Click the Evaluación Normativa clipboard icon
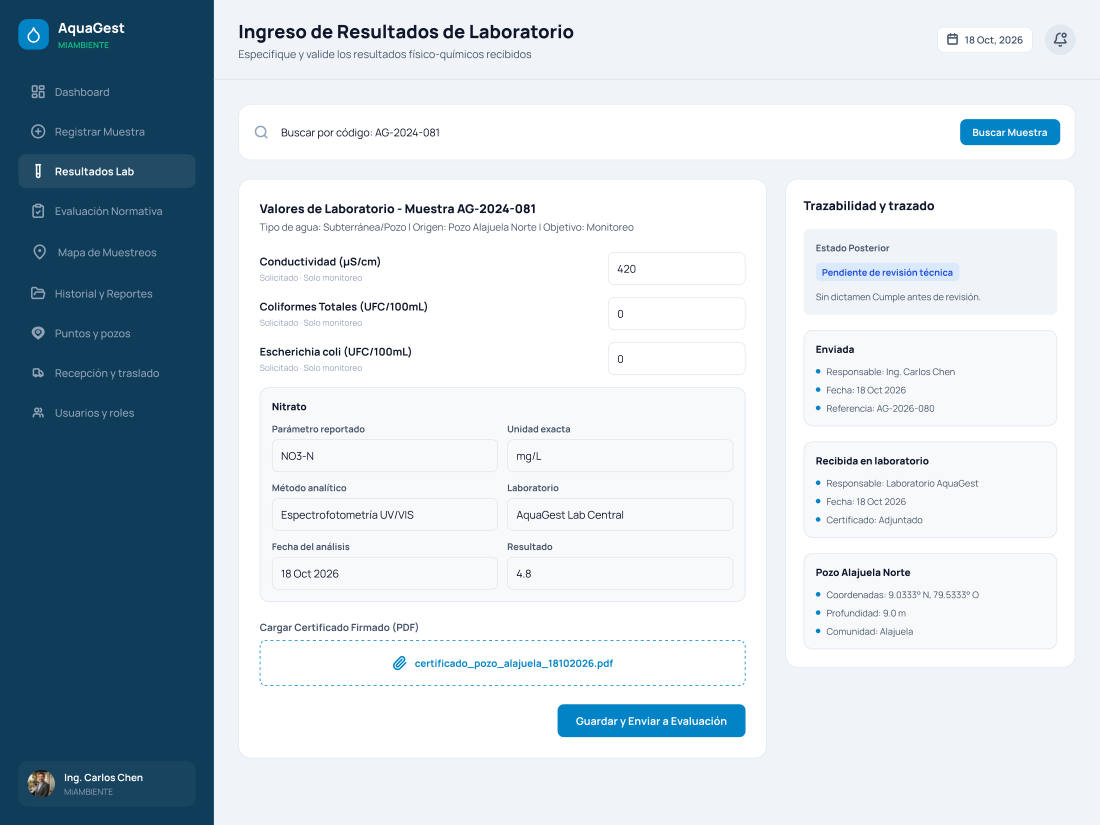The width and height of the screenshot is (1100, 825). tap(38, 211)
